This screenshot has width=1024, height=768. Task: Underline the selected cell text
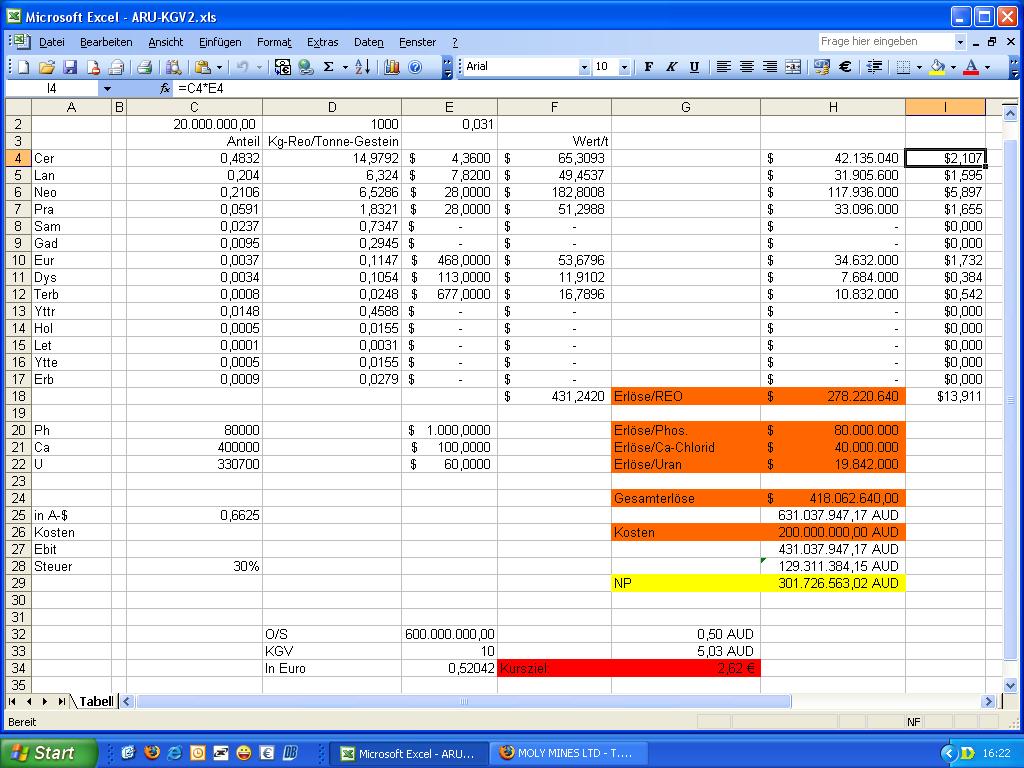point(693,68)
